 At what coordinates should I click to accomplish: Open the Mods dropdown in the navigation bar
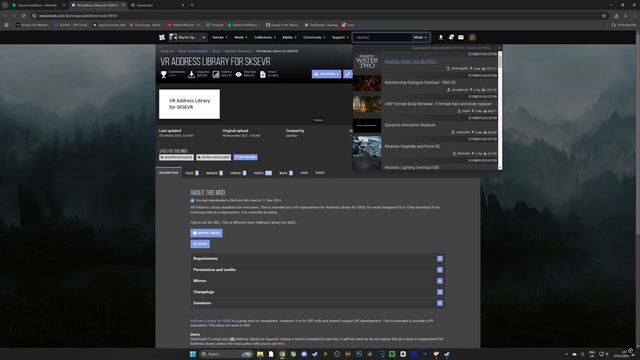[240, 37]
